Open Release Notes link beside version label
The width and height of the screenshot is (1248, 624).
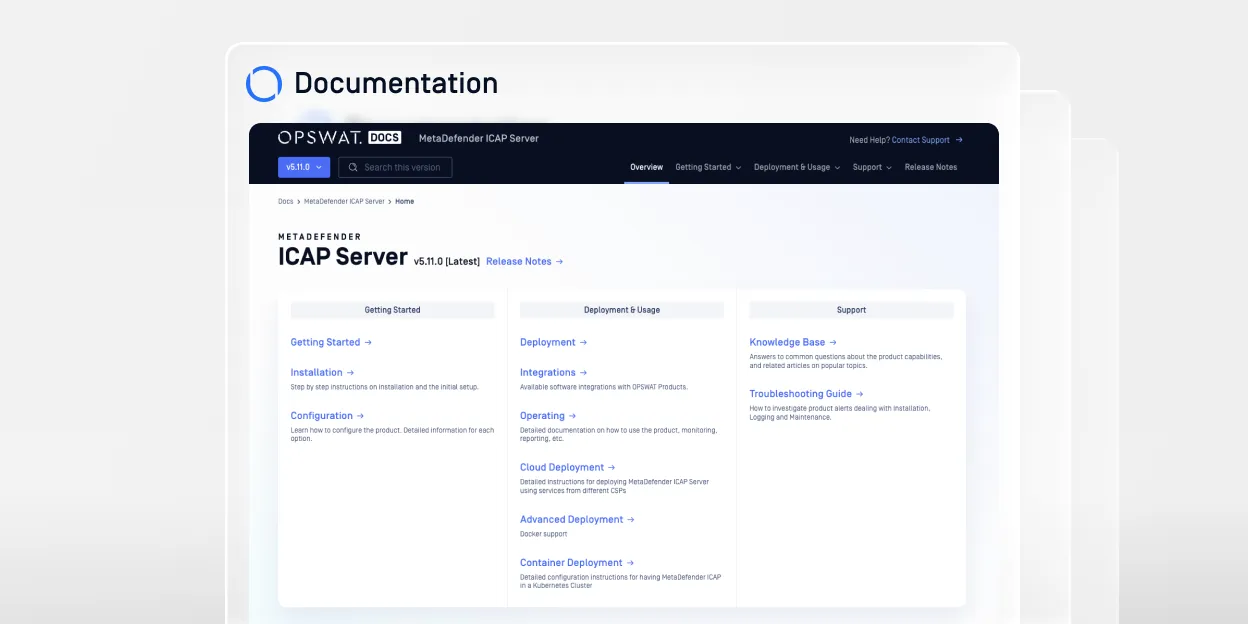[525, 261]
